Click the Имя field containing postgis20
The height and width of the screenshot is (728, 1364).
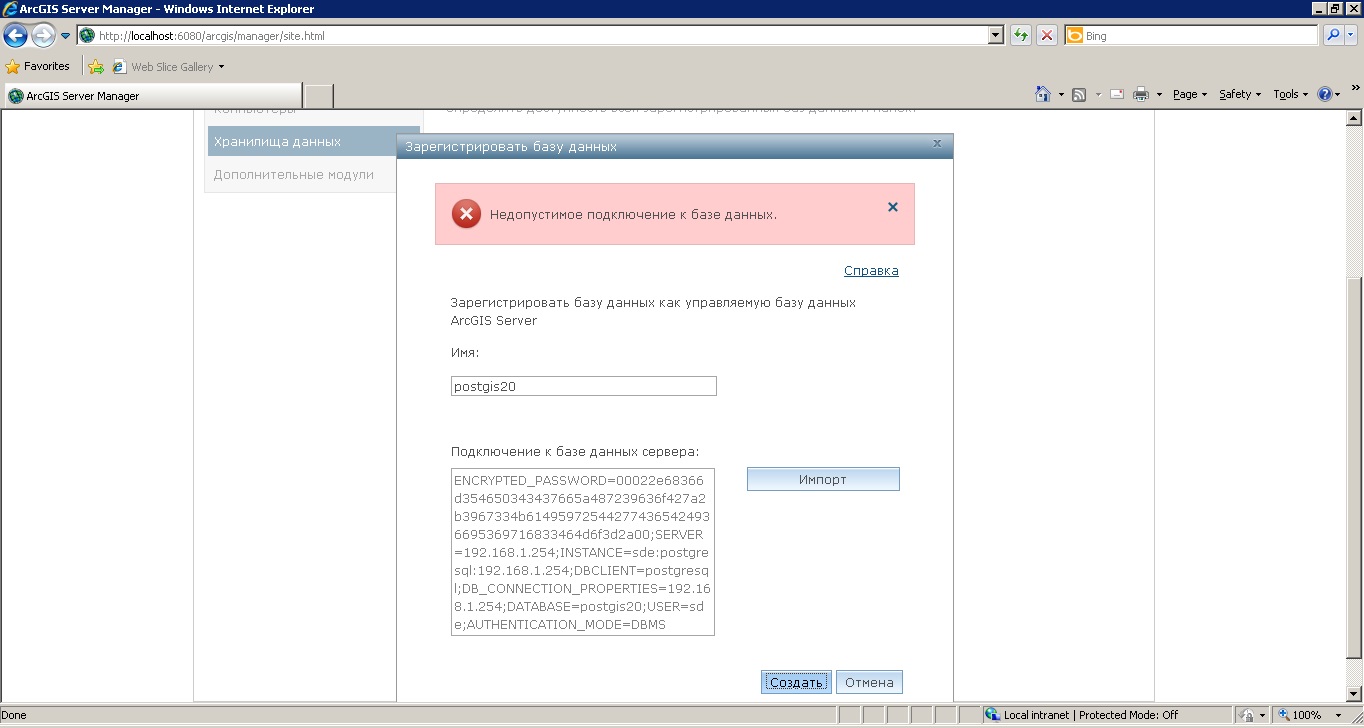[584, 386]
